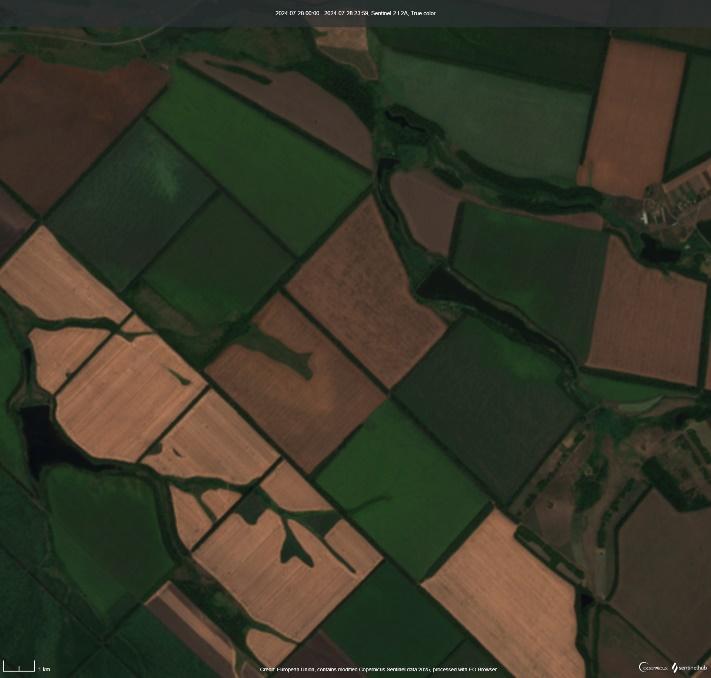Select the bright green field at bottom center
This screenshot has width=711, height=678.
click(398, 480)
